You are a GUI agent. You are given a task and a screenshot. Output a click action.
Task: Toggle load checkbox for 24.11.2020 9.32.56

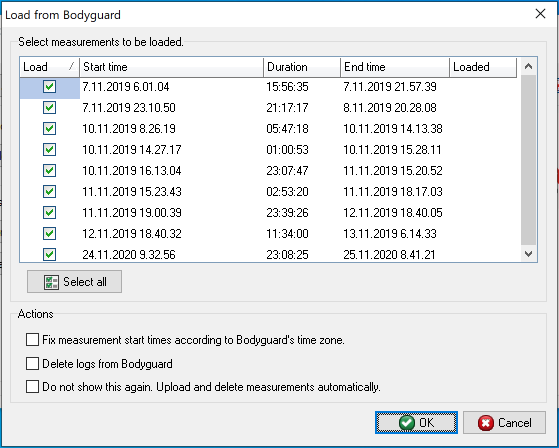pos(49,254)
